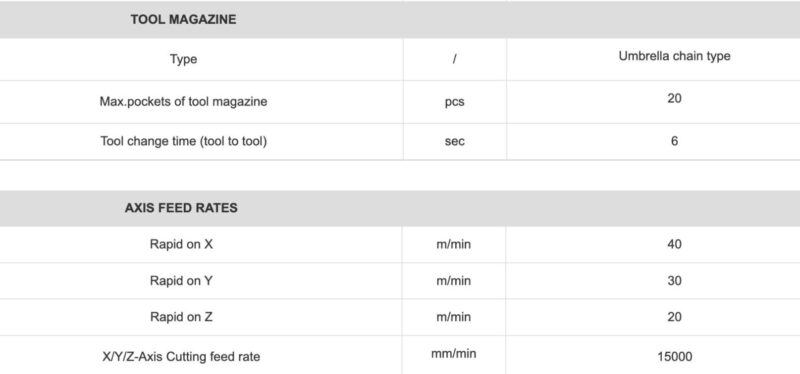Select the Rapid on X label
Screen dimensions: 800x374
(x=181, y=244)
